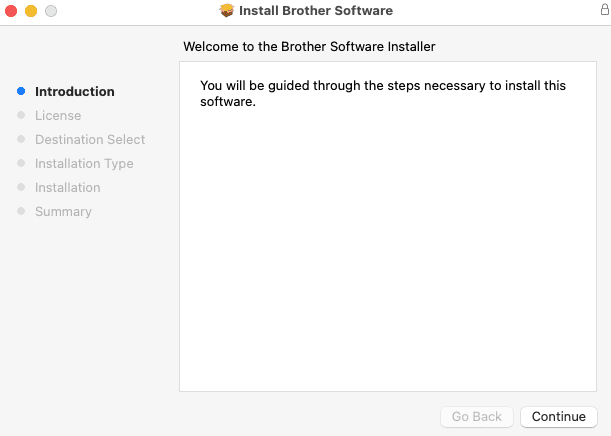The width and height of the screenshot is (611, 436).
Task: Select the License step in sidebar
Action: click(x=58, y=116)
